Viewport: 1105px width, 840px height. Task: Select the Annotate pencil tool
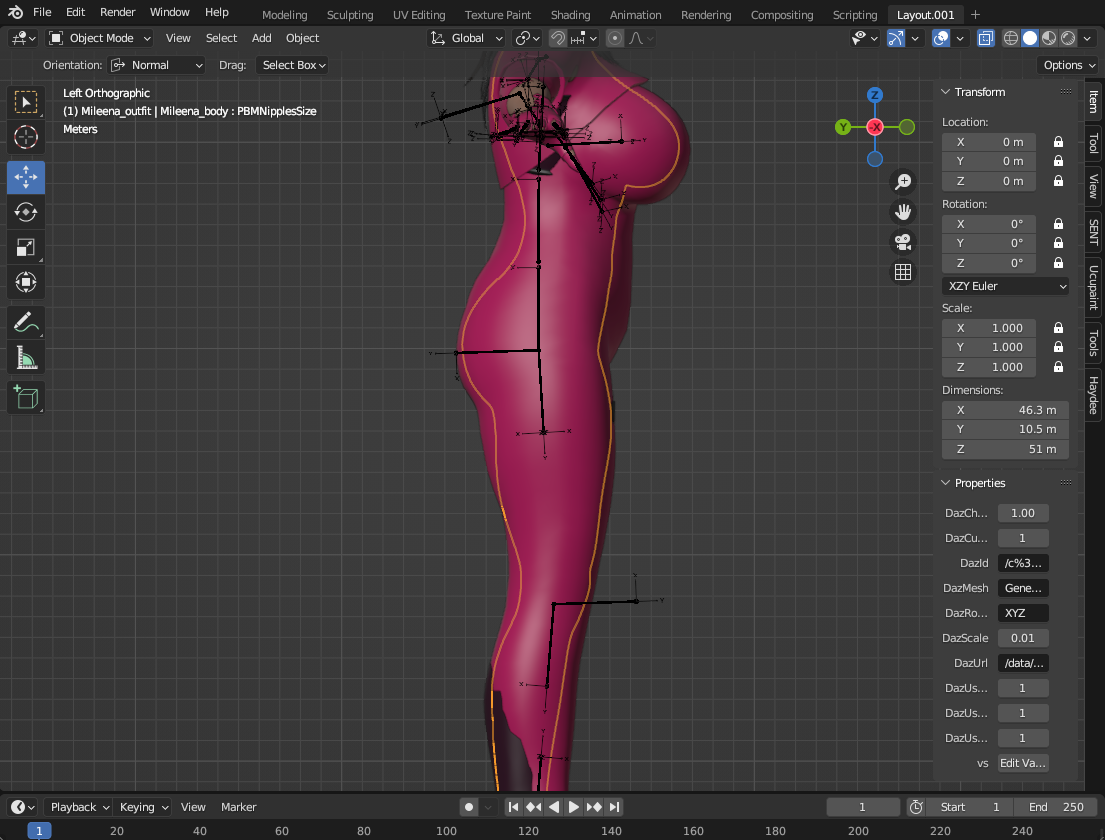pyautogui.click(x=26, y=322)
